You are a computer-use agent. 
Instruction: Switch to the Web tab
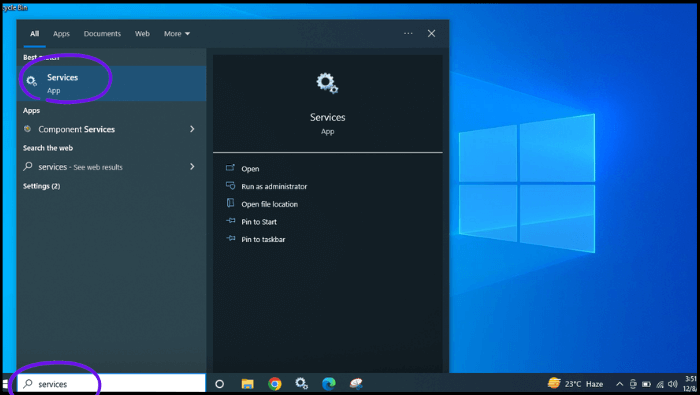coord(142,34)
